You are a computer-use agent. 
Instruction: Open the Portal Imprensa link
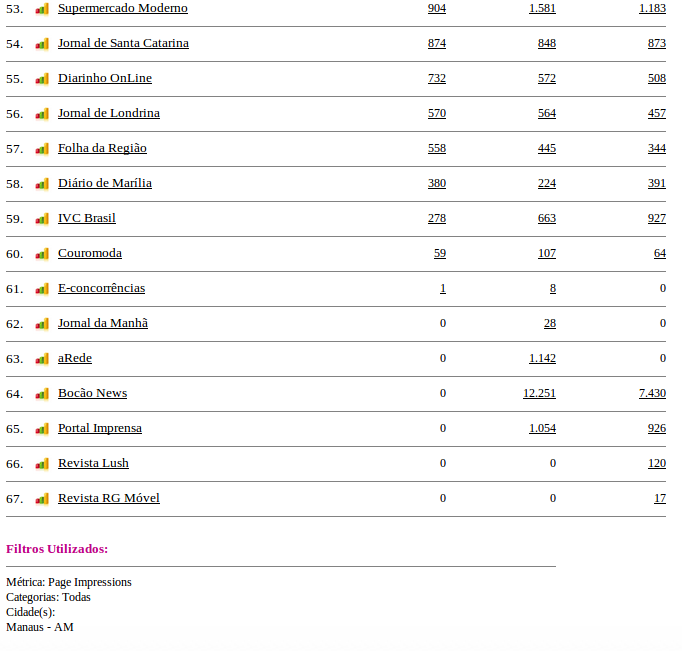tap(100, 428)
